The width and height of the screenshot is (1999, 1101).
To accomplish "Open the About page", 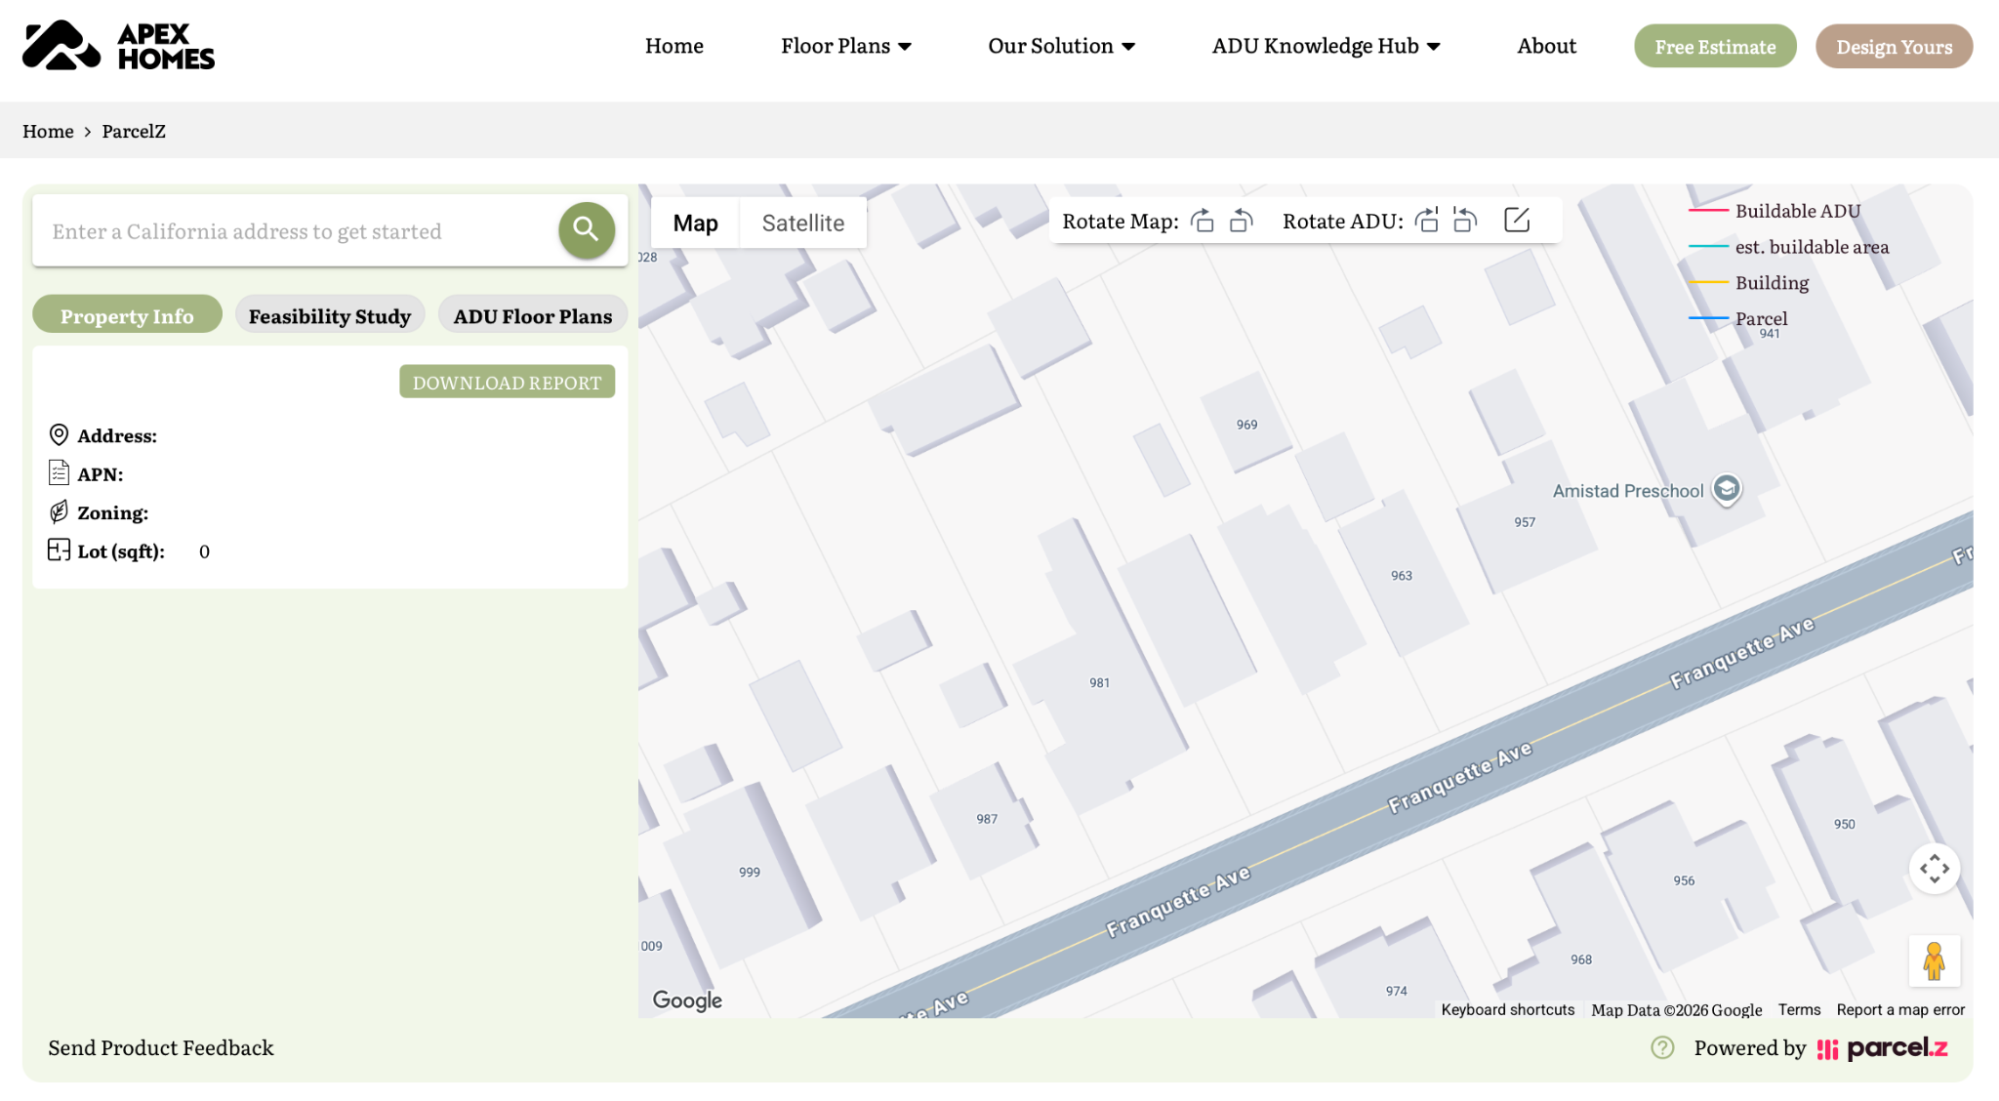I will point(1546,46).
